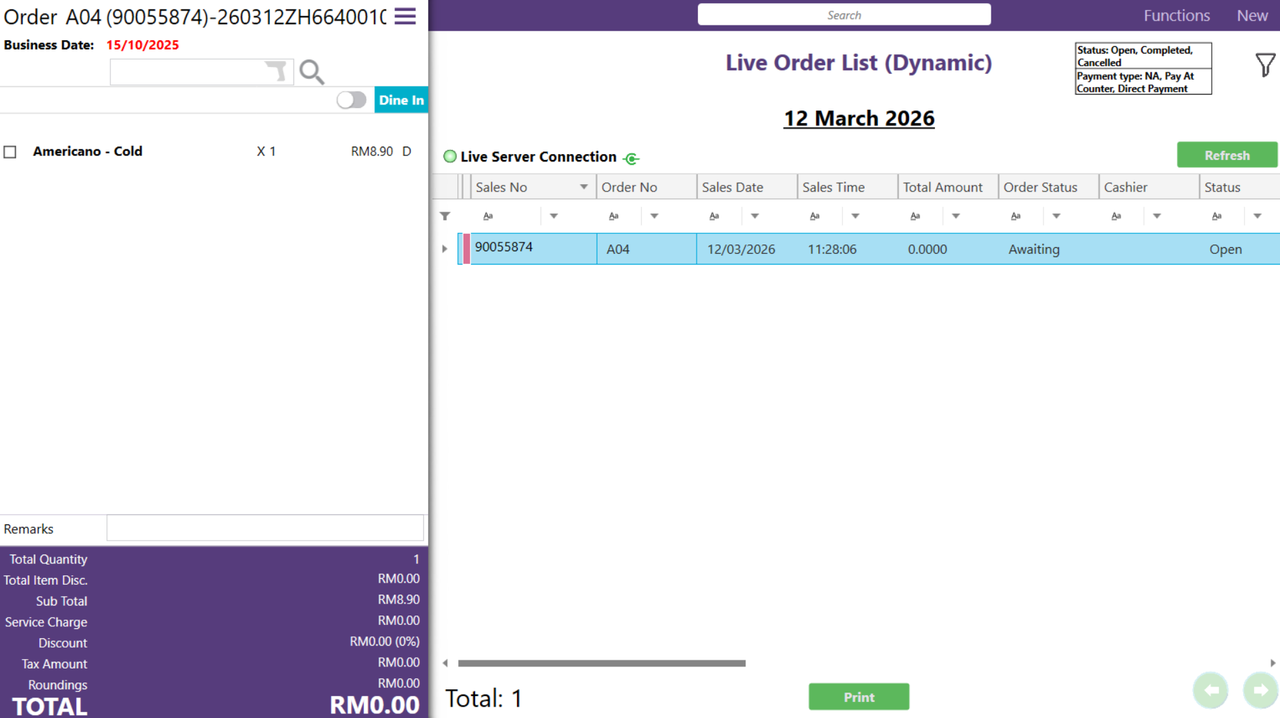Image resolution: width=1280 pixels, height=718 pixels.
Task: Go to previous page with left arrow
Action: pos(1211,690)
